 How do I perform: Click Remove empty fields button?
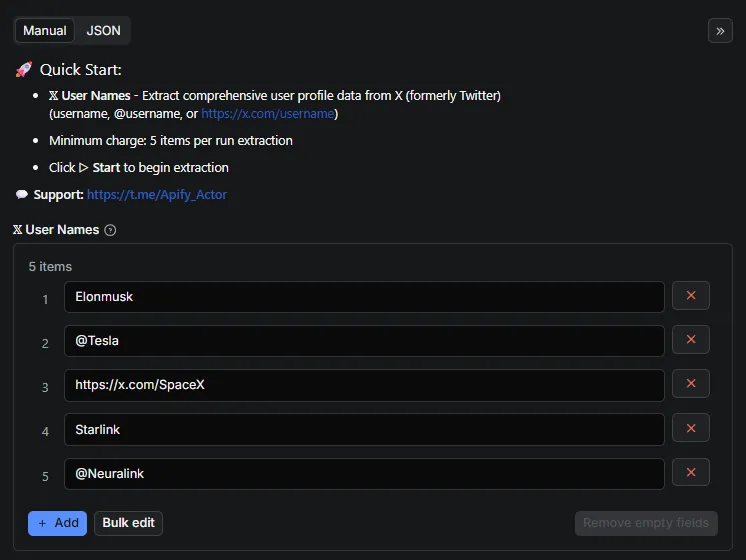(x=646, y=523)
